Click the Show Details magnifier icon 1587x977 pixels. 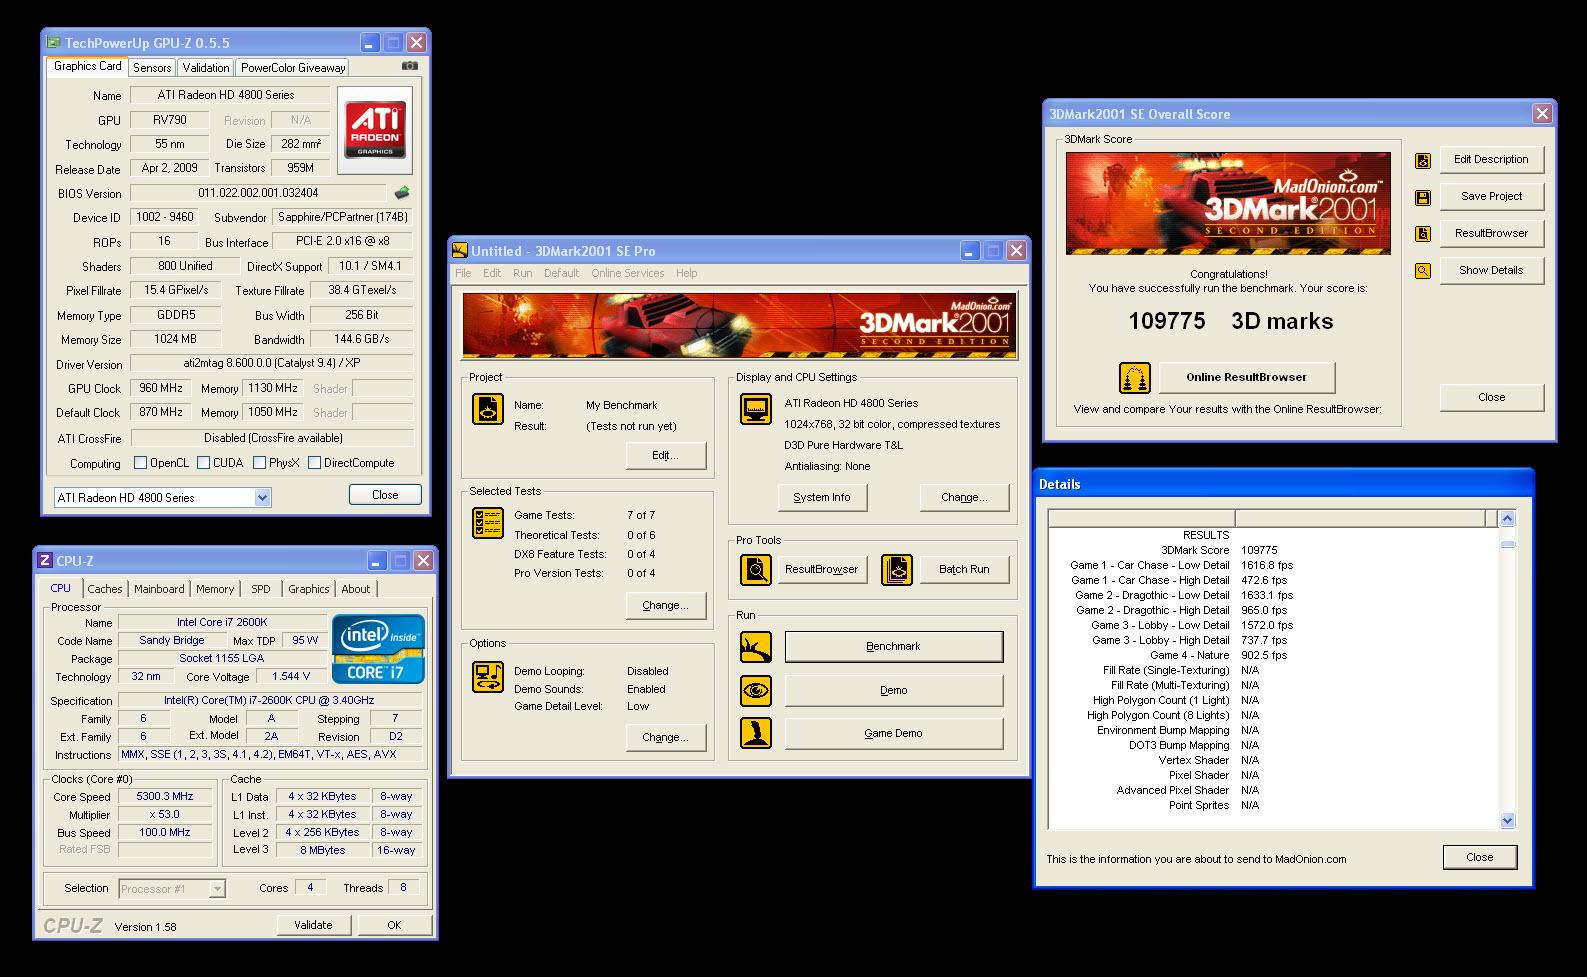click(x=1423, y=271)
